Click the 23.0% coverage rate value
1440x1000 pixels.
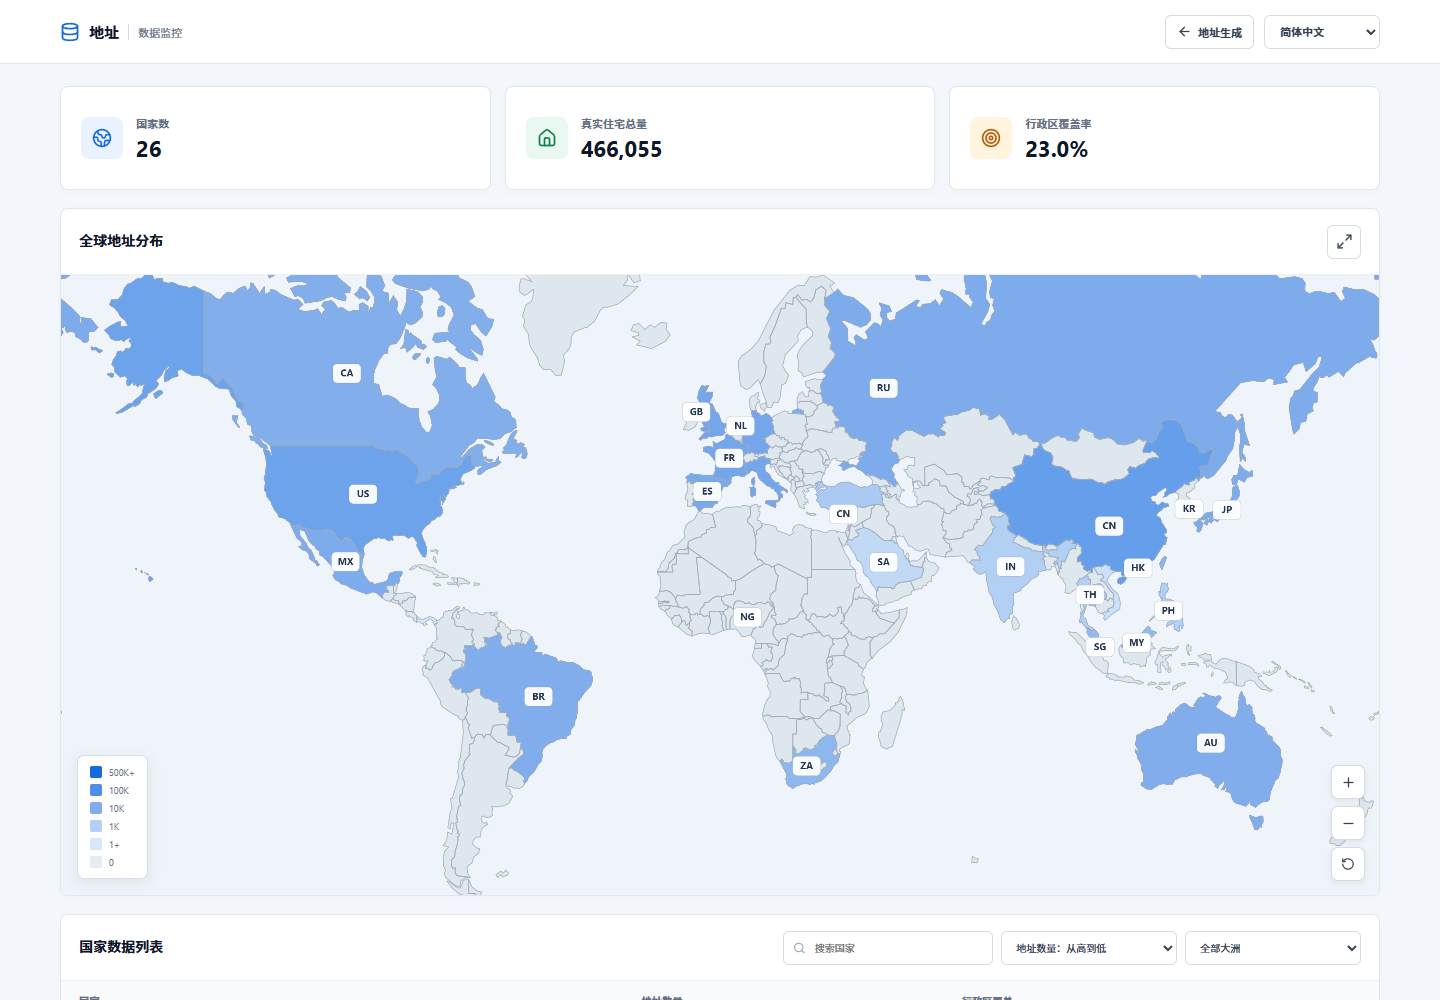coord(1056,149)
